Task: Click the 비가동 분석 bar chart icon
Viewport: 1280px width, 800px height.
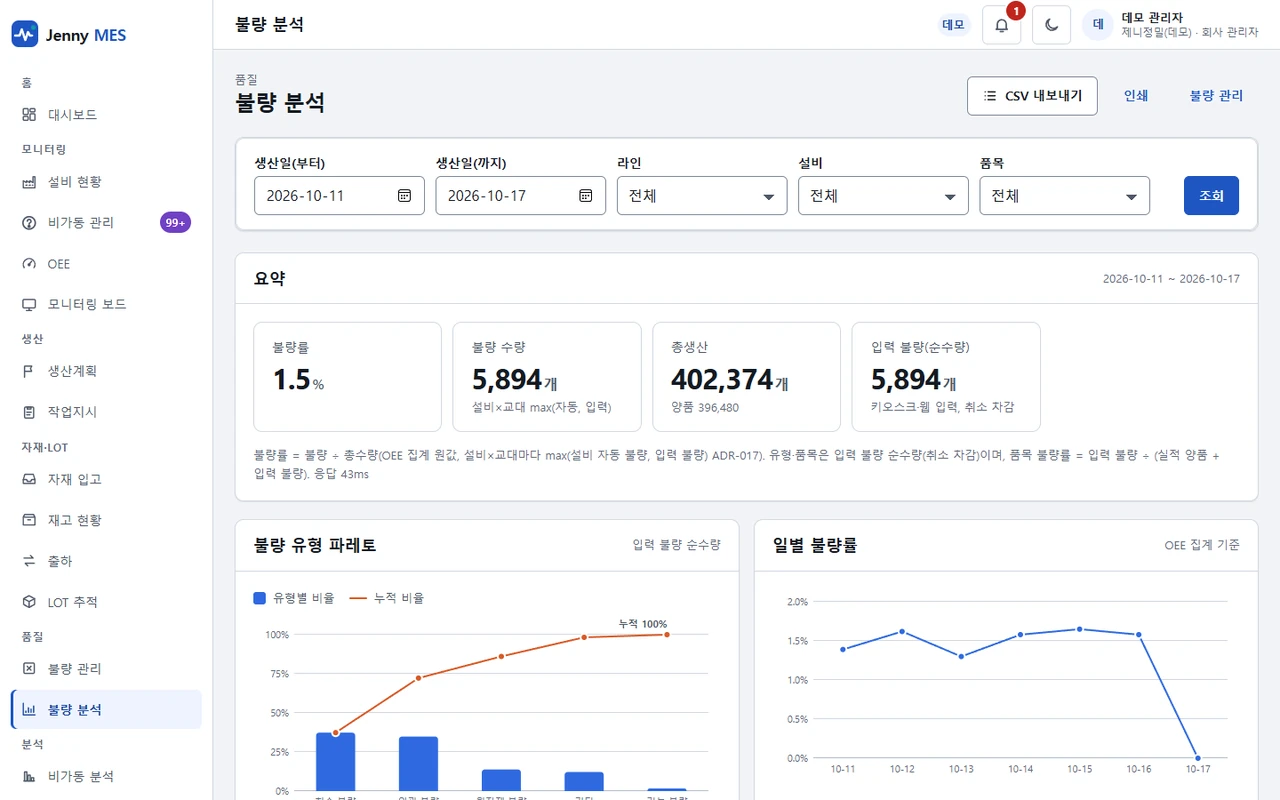Action: click(29, 777)
